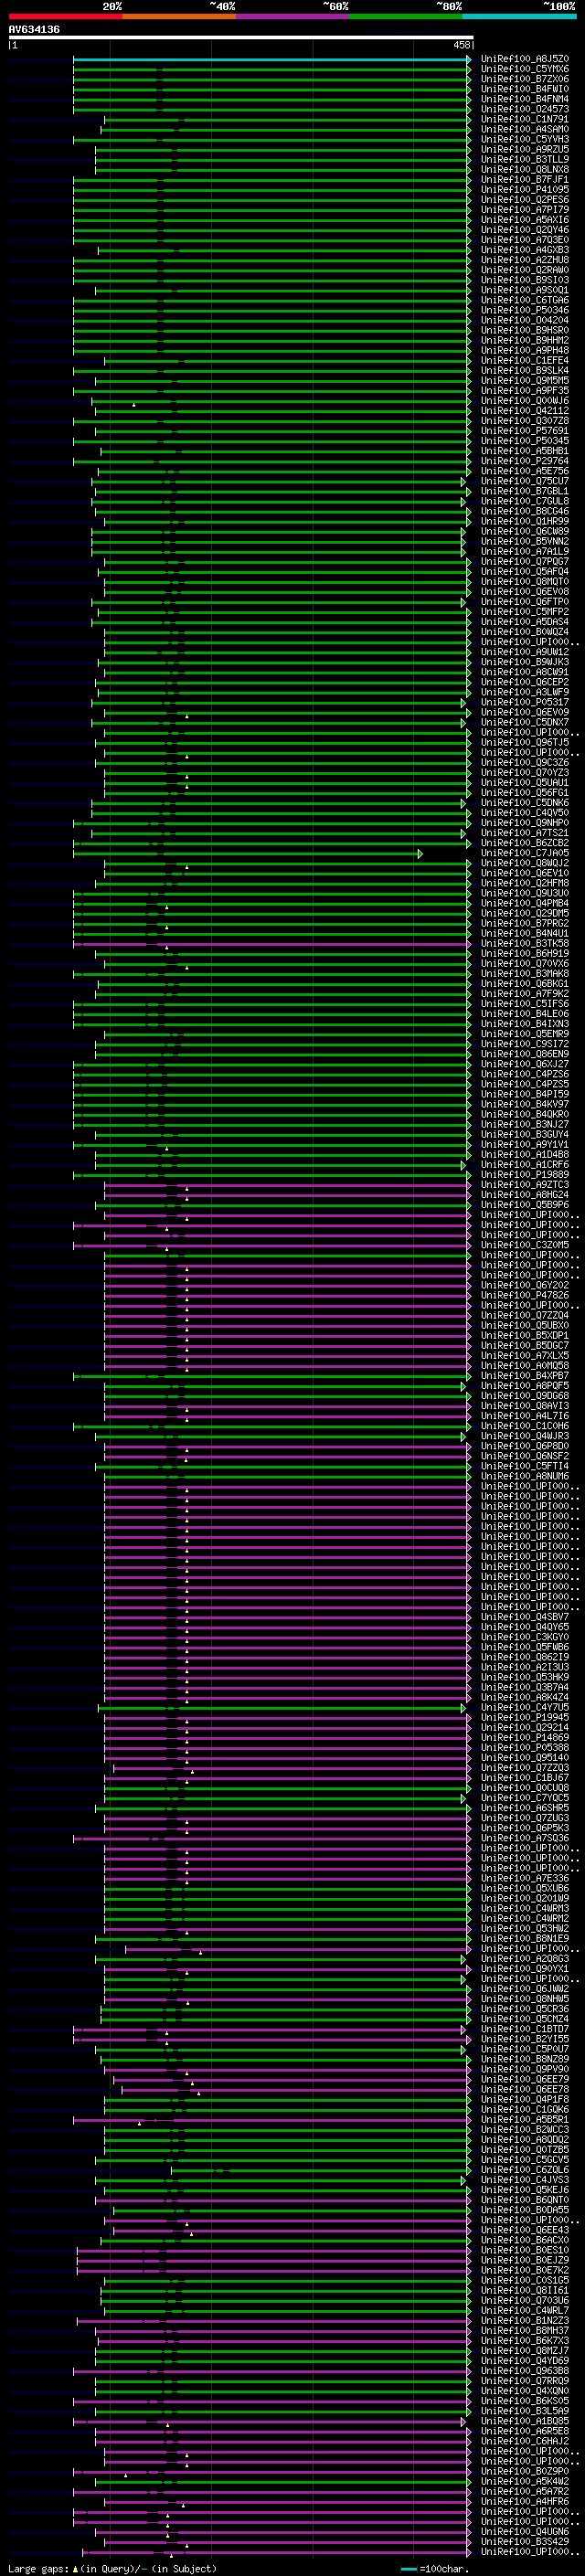Open hit UniRef100_Q4PMB4

pyautogui.click(x=525, y=903)
